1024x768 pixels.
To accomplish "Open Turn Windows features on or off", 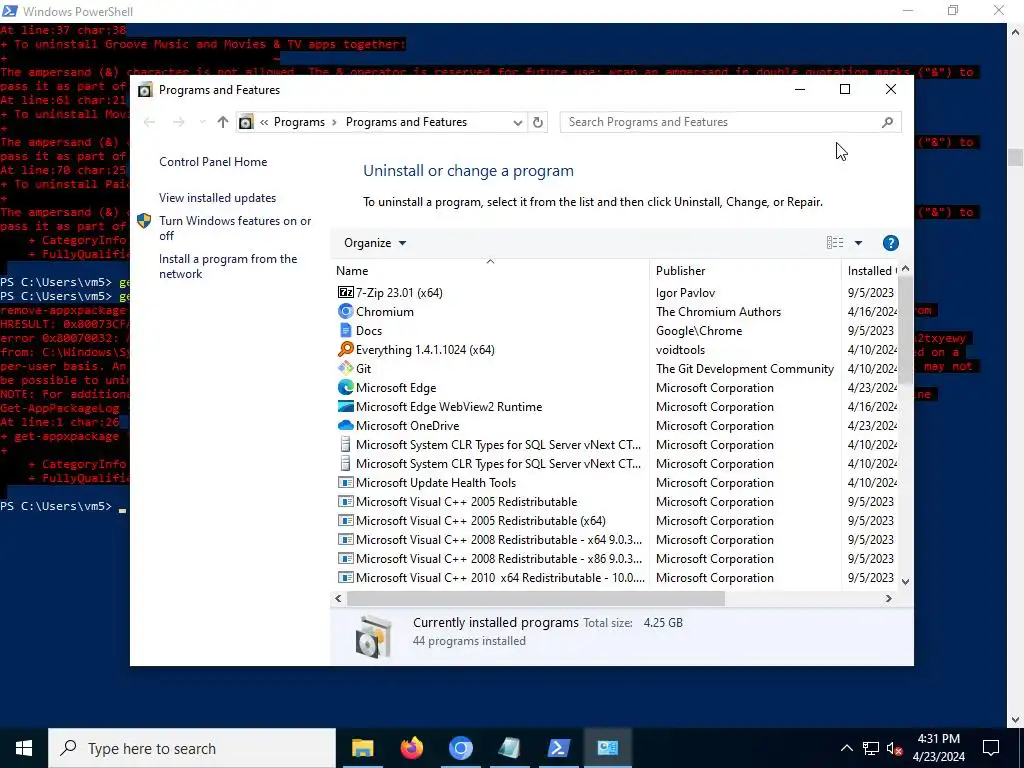I will point(235,228).
